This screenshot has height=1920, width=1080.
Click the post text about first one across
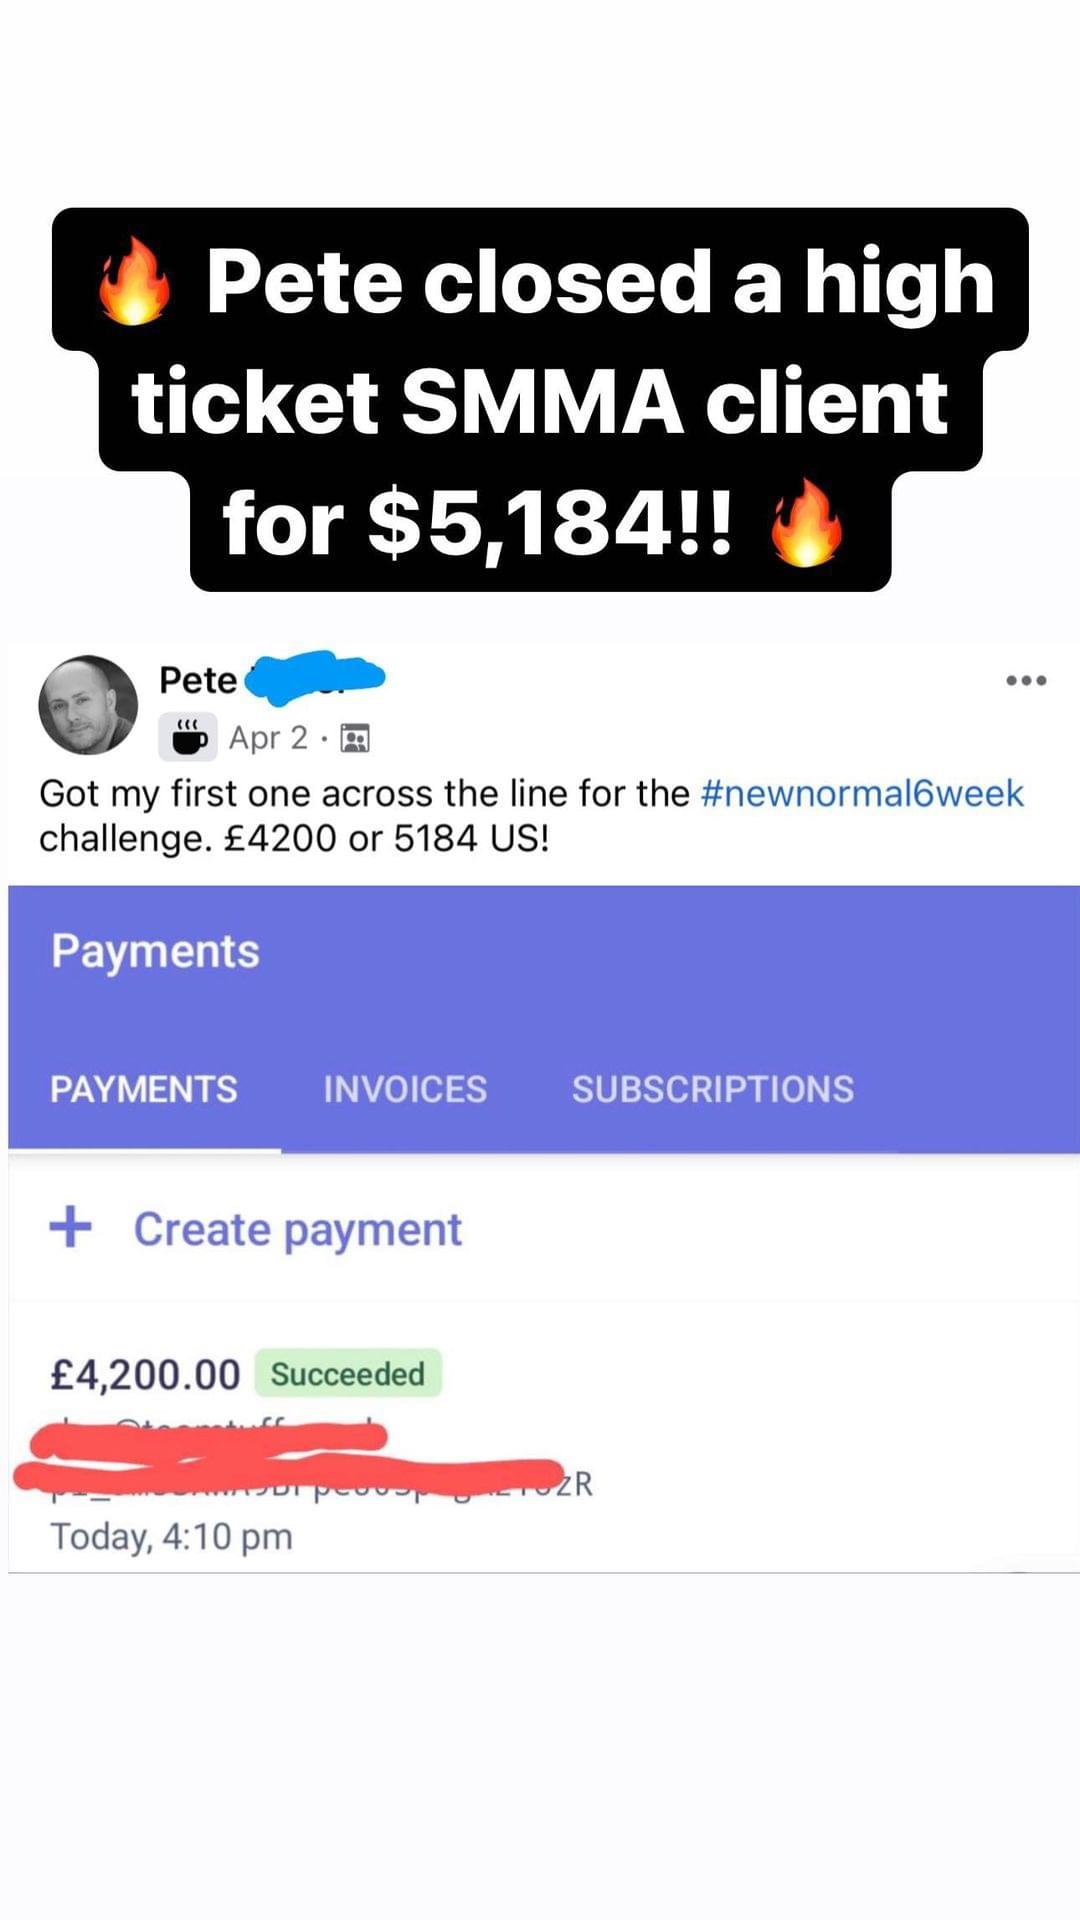pyautogui.click(x=531, y=815)
